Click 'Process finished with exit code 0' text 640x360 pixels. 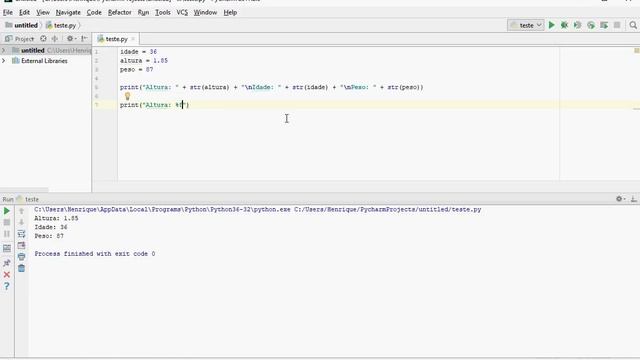(x=95, y=254)
